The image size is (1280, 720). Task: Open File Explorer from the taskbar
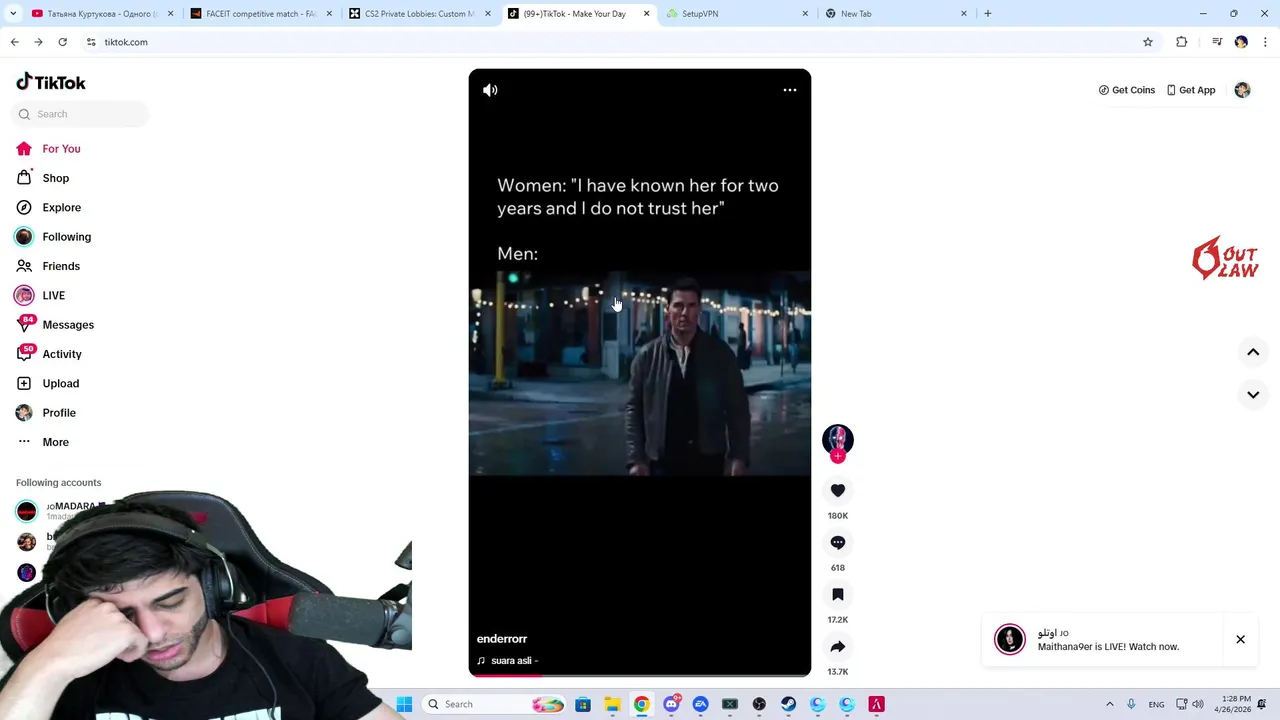tap(612, 704)
